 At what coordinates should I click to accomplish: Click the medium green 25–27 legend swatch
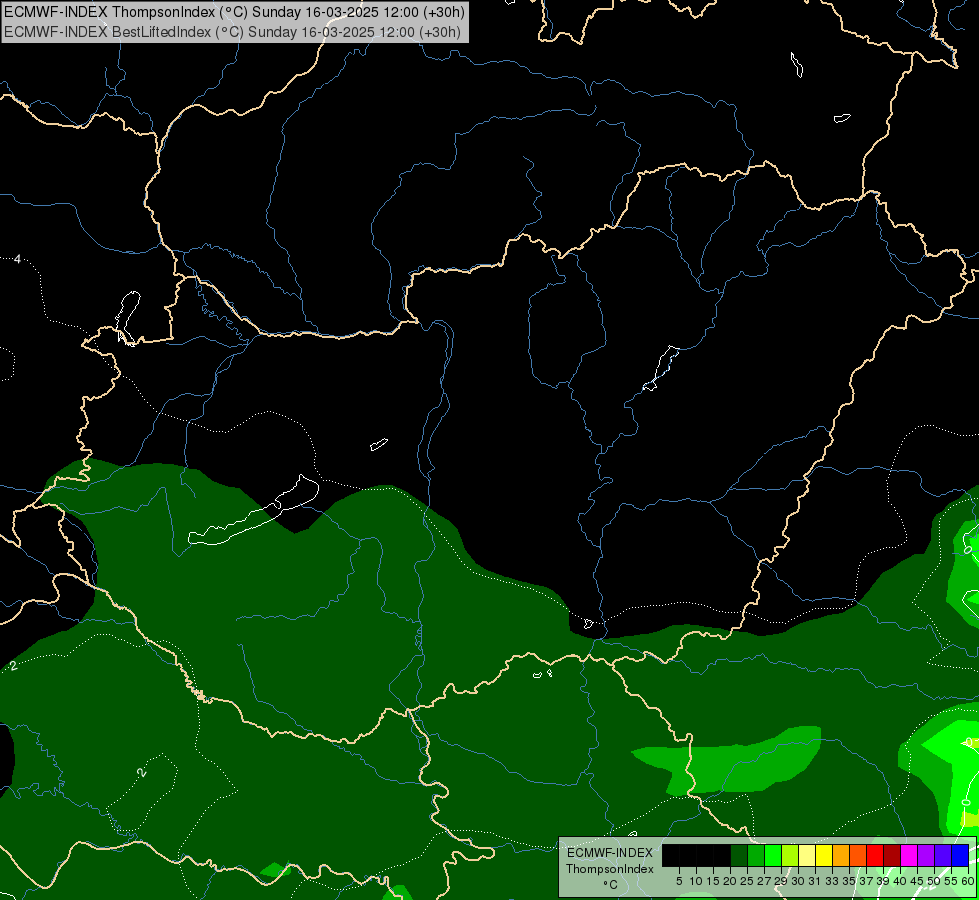[x=756, y=855]
